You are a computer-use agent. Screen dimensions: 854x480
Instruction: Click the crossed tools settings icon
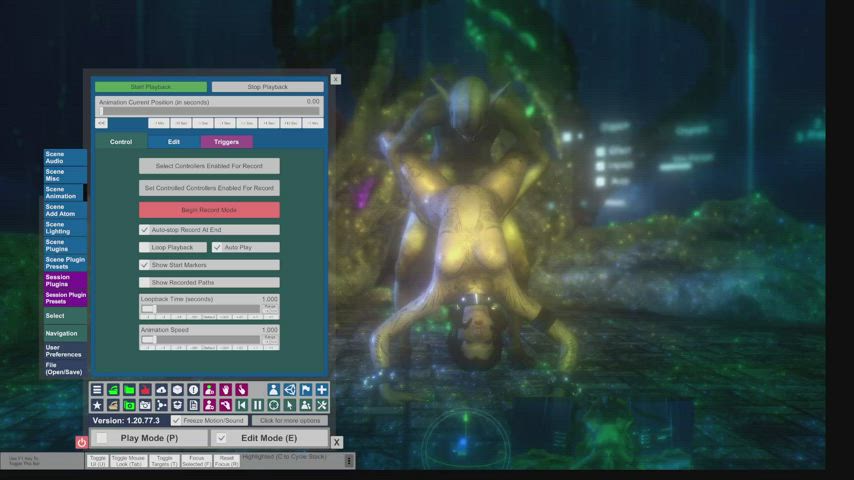point(322,405)
